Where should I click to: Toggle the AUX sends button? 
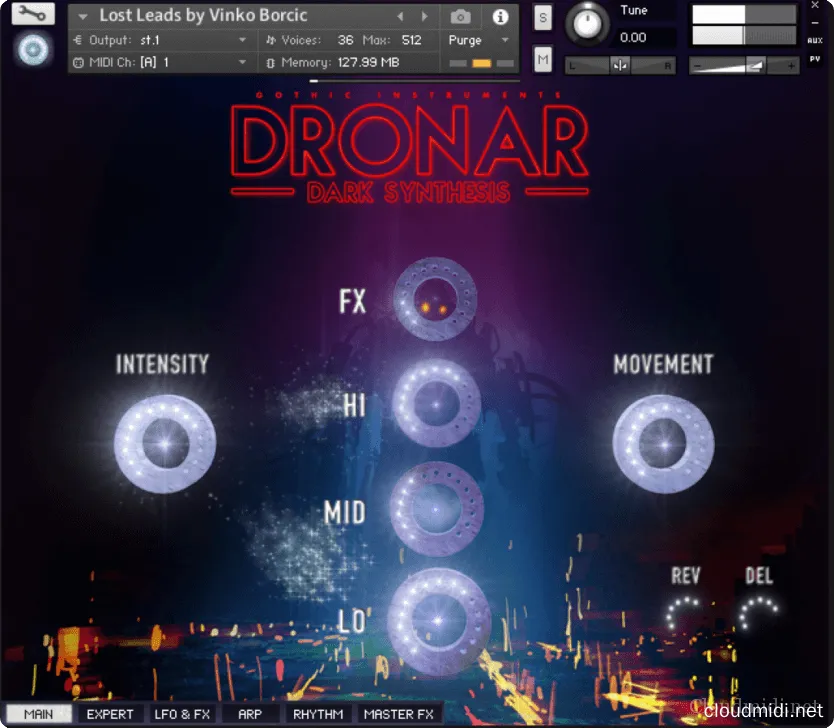815,40
